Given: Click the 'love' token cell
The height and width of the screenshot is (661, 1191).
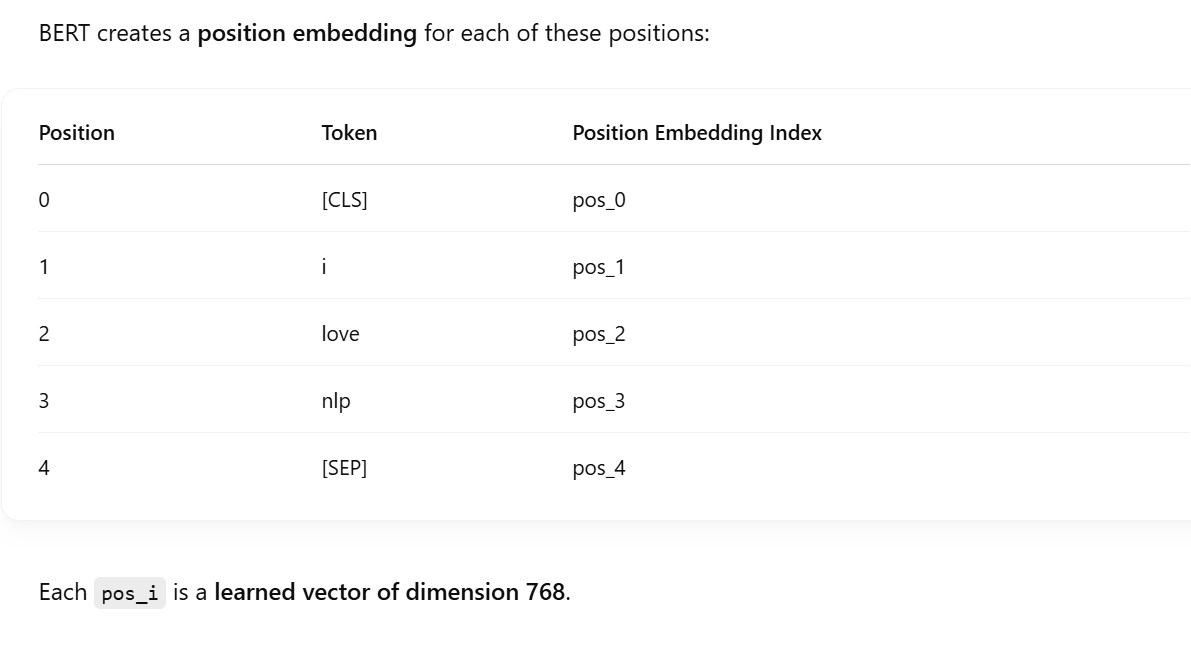Looking at the screenshot, I should 340,334.
